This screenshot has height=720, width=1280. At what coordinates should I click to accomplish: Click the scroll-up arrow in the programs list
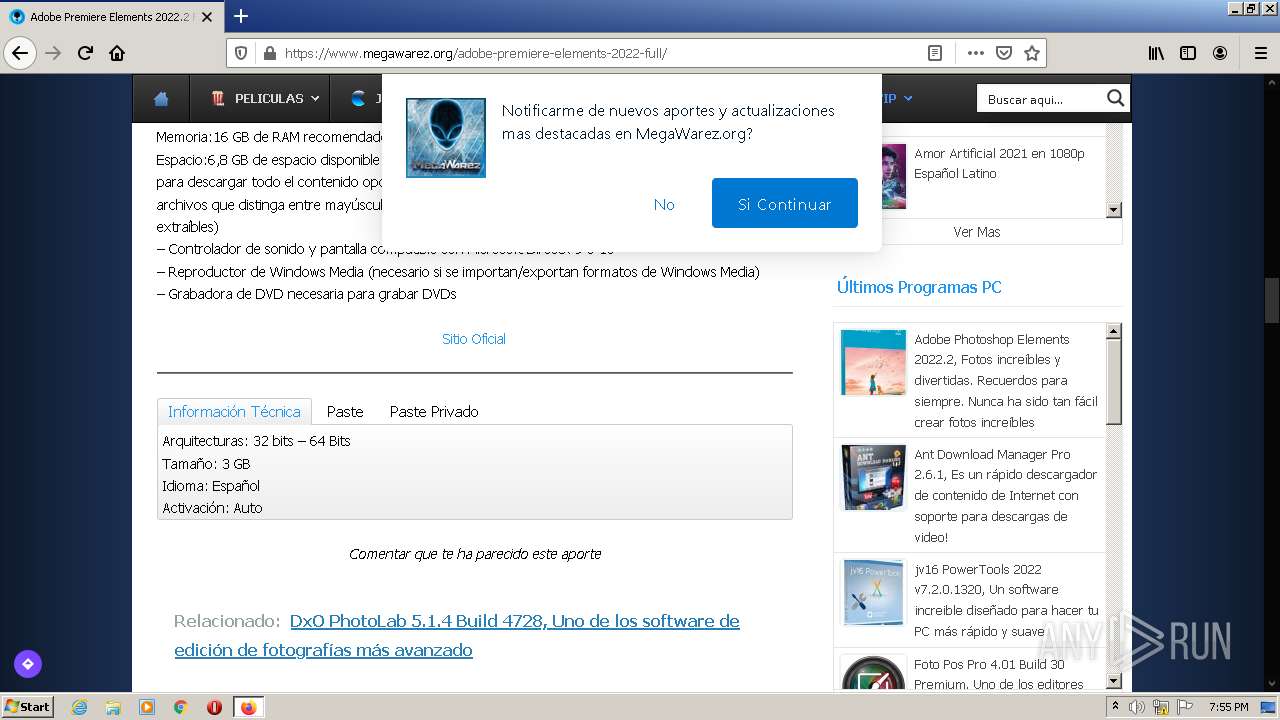coord(1114,331)
